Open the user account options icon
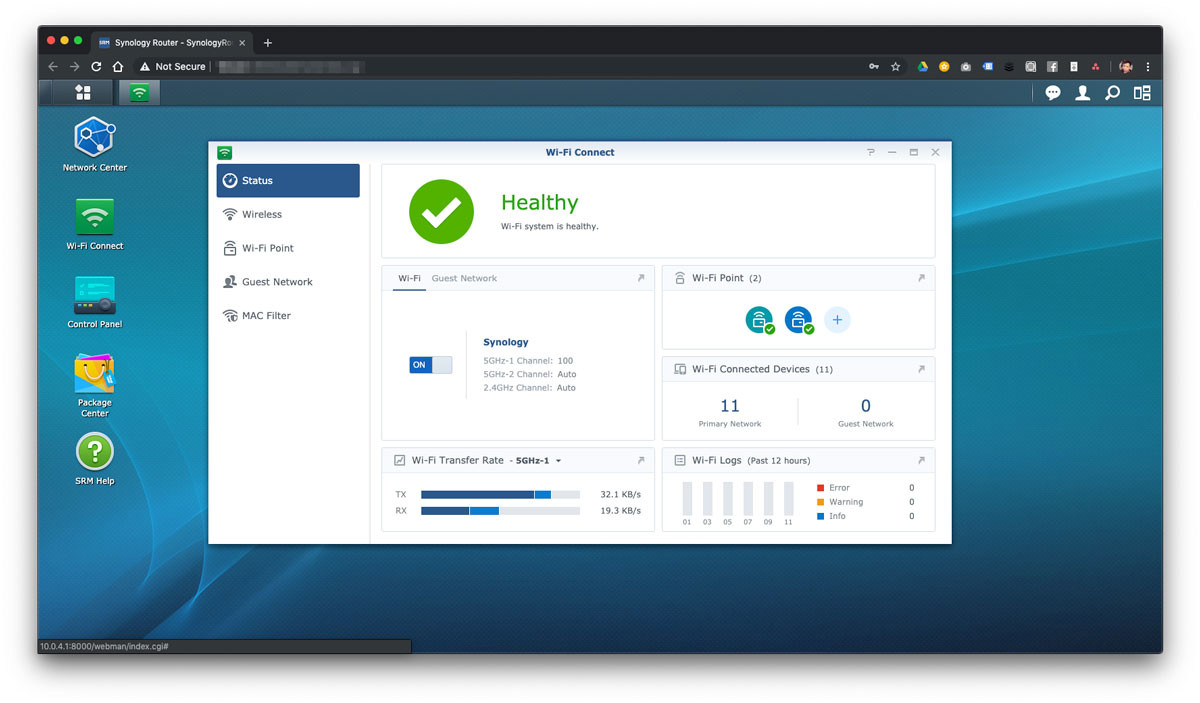Image resolution: width=1200 pixels, height=703 pixels. coord(1082,93)
